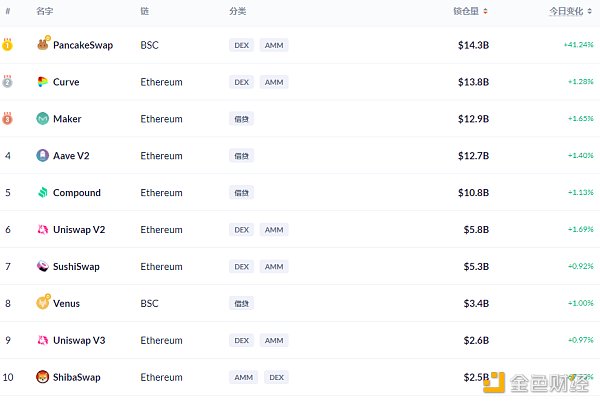Click the Maker logo icon

(42, 119)
